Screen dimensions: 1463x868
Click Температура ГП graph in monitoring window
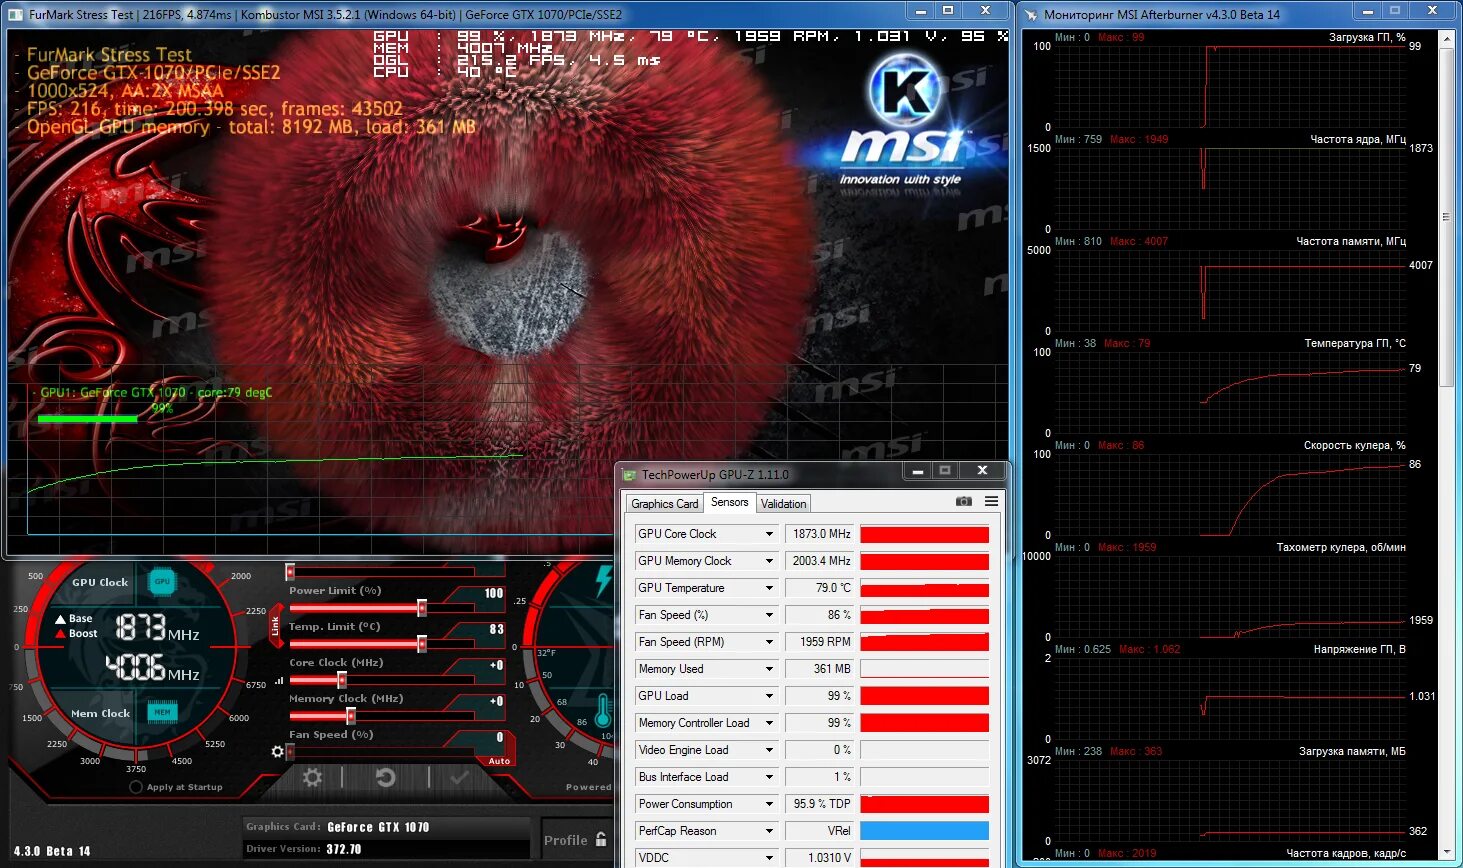click(1230, 392)
